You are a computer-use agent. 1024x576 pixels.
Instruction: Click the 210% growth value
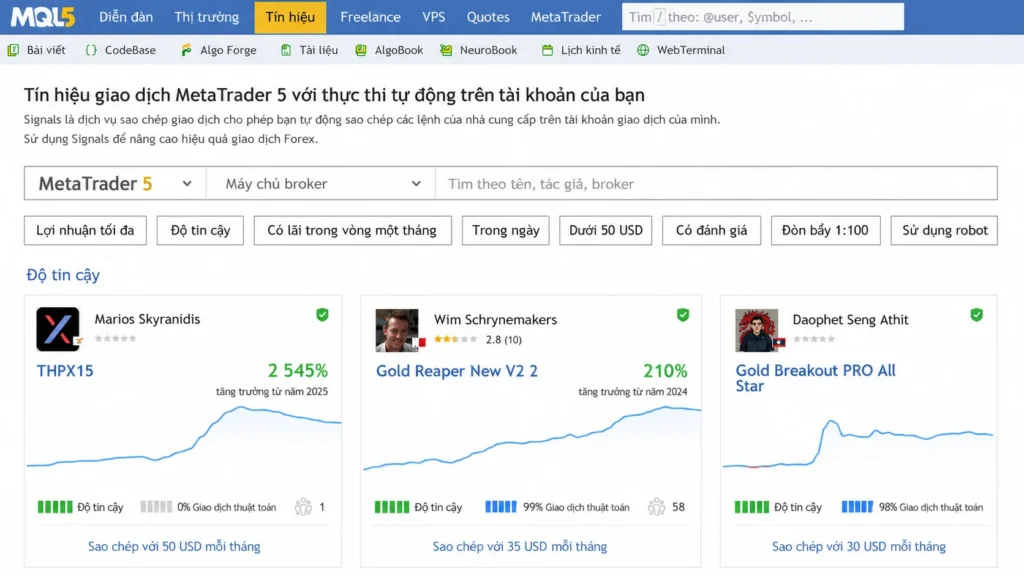point(665,371)
